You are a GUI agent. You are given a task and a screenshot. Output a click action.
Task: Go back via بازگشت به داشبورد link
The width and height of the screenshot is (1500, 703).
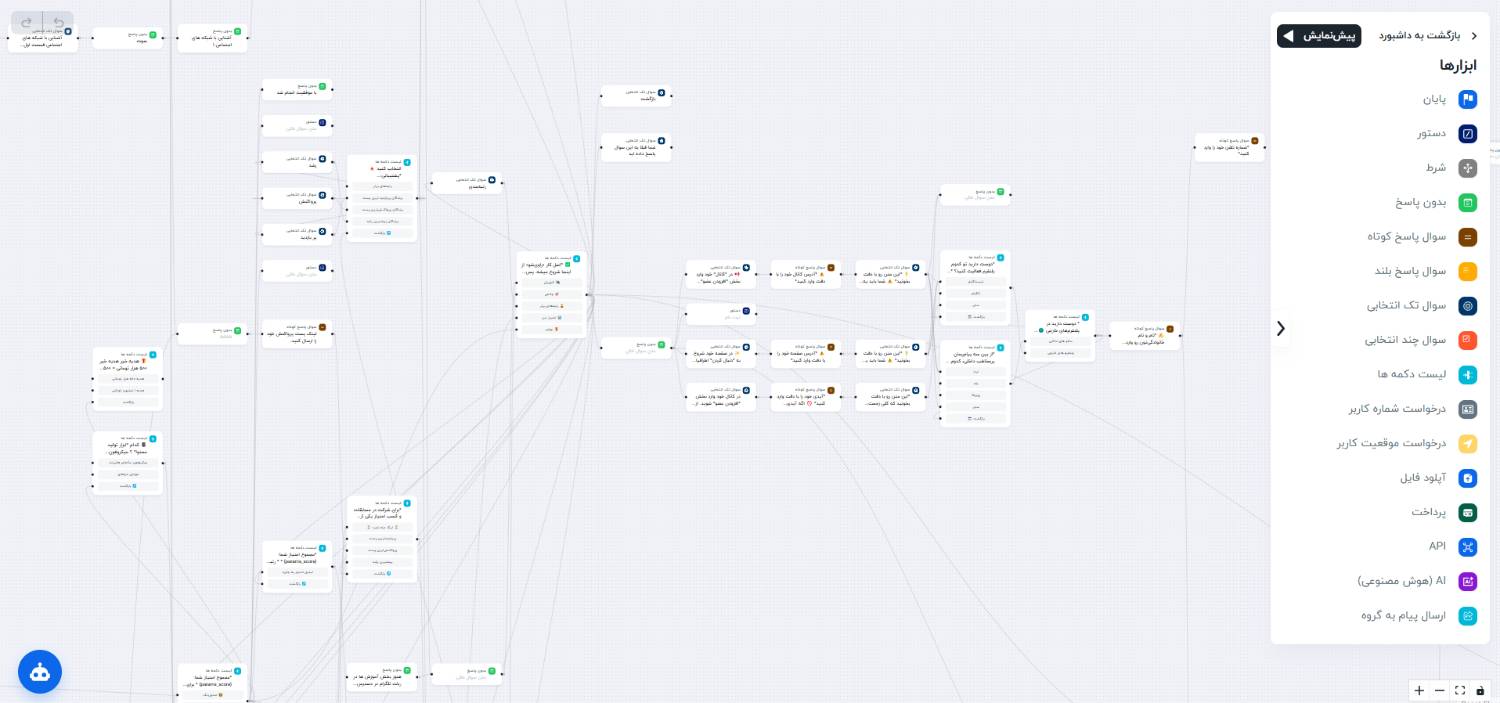click(x=1420, y=36)
